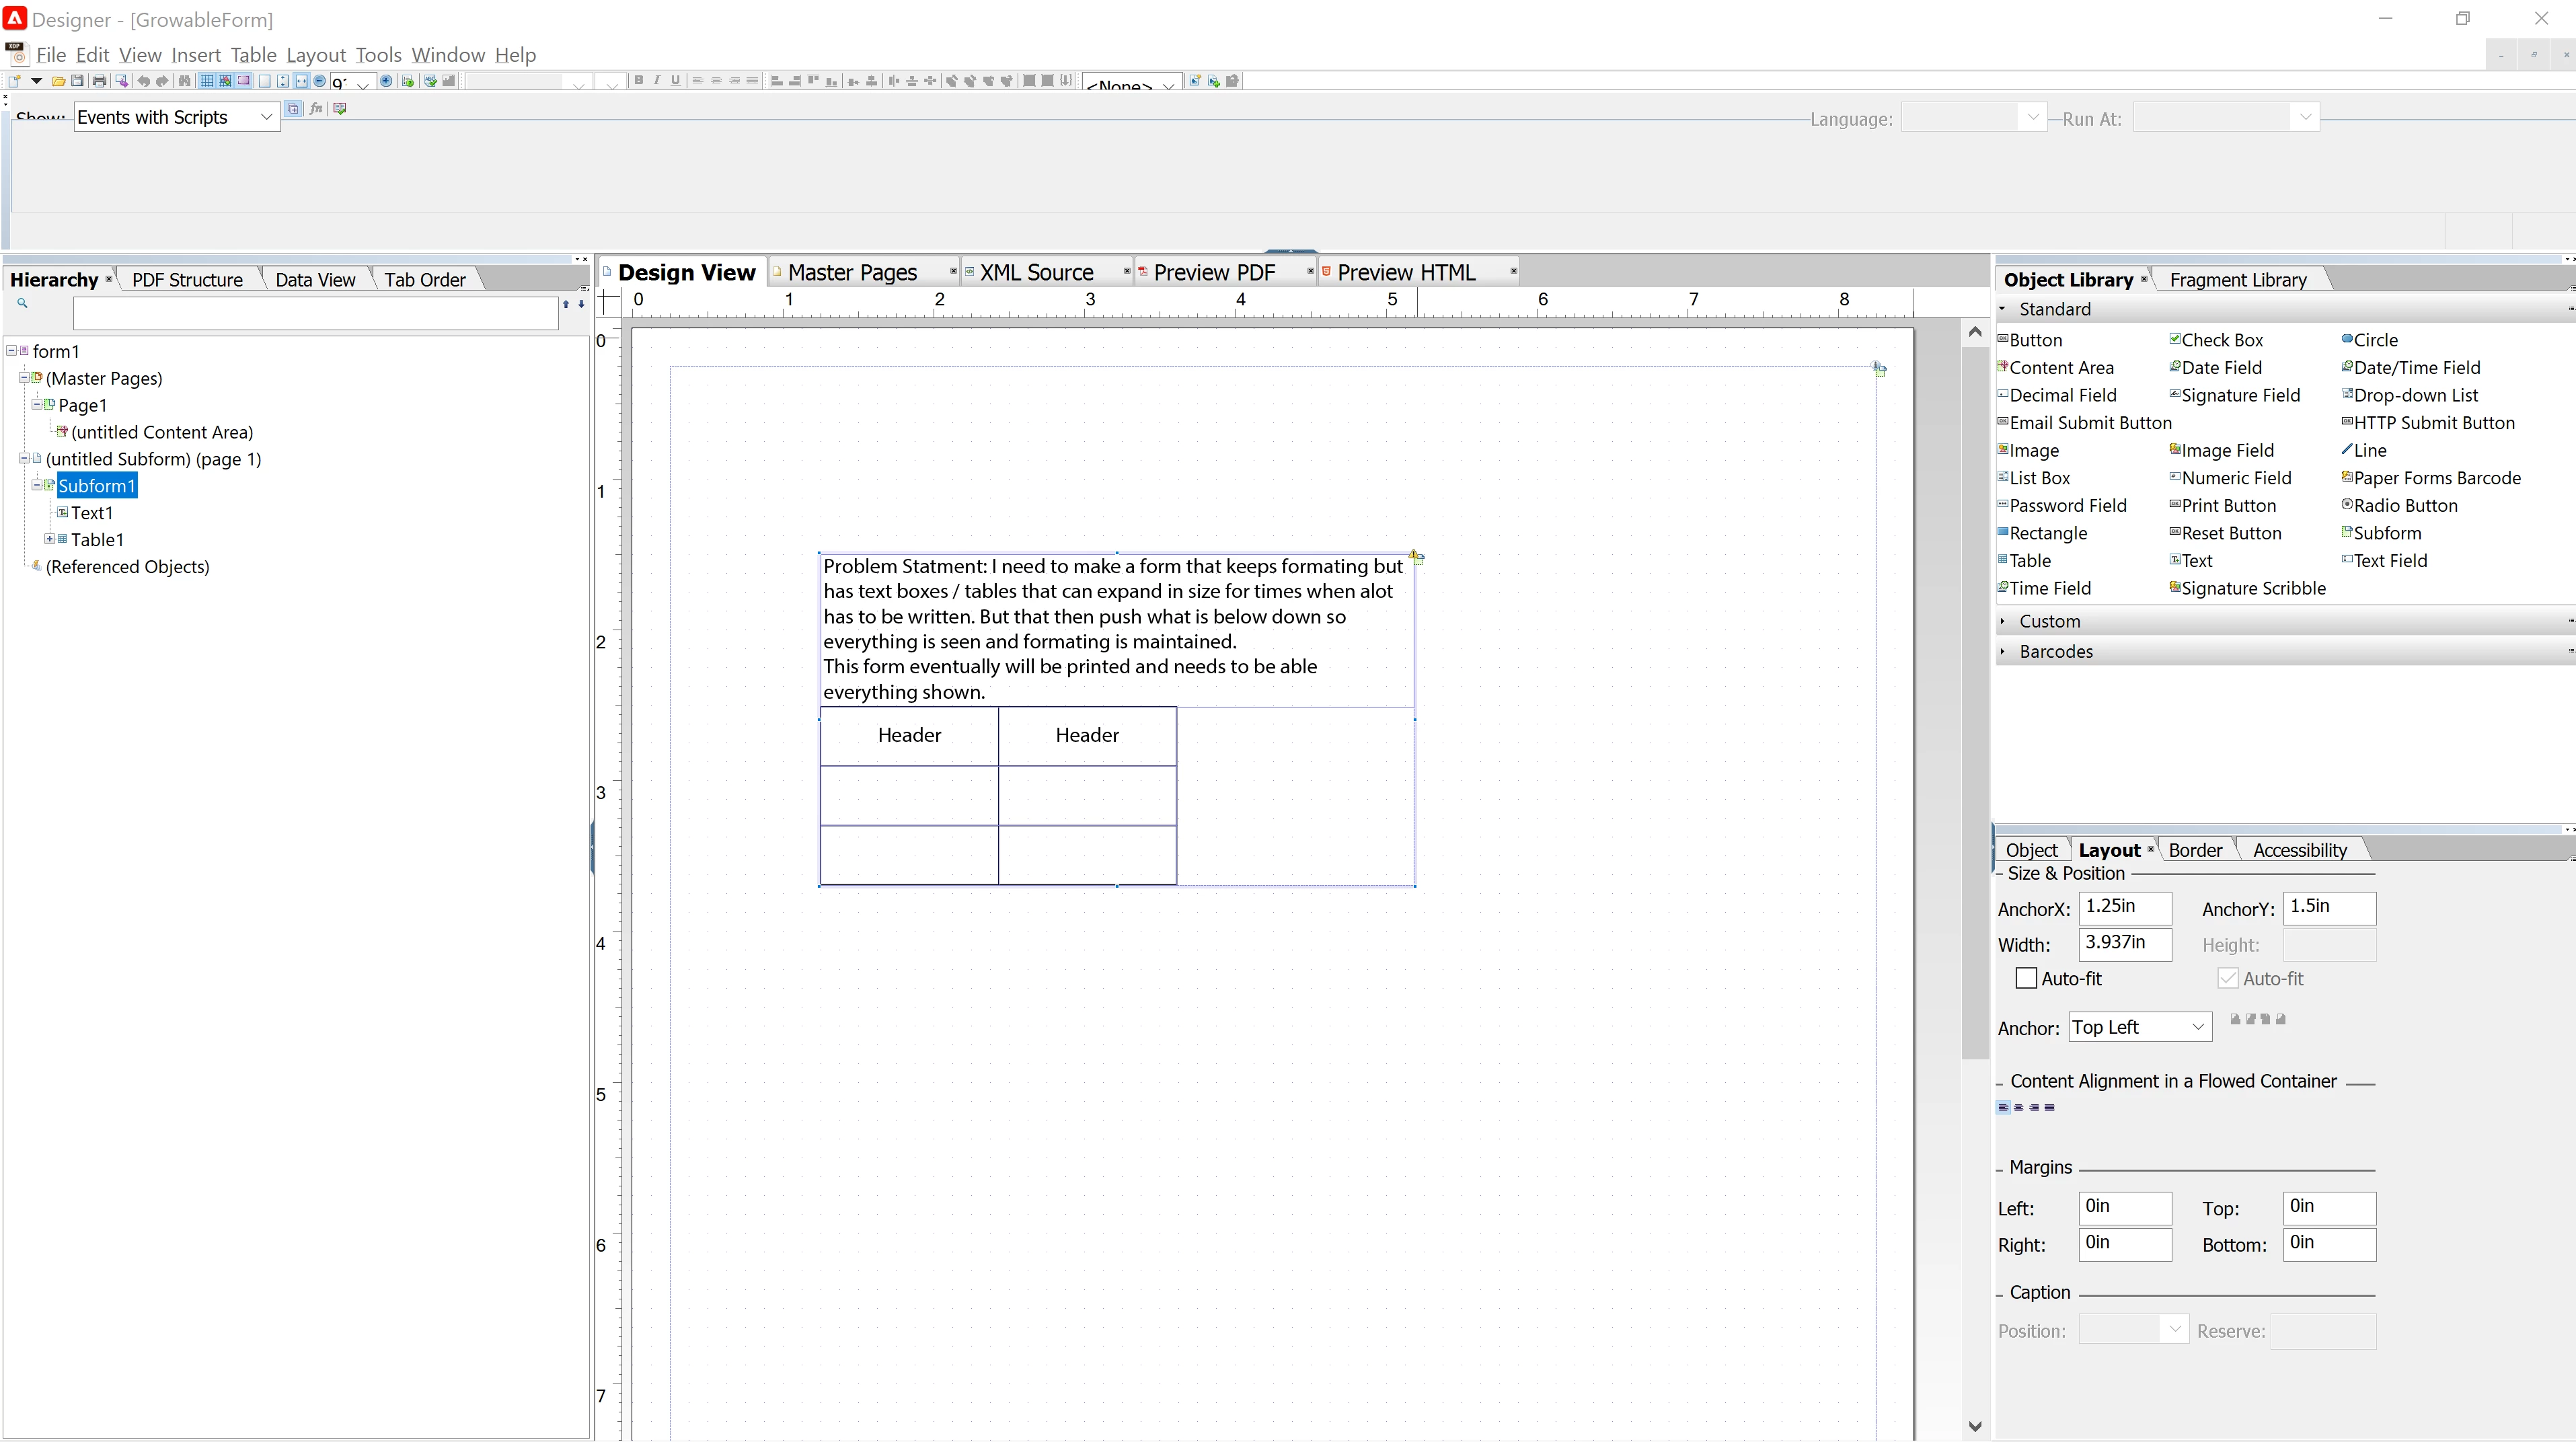This screenshot has height=1442, width=2576.
Task: Click the Zoom Out minus icon
Action: (319, 81)
